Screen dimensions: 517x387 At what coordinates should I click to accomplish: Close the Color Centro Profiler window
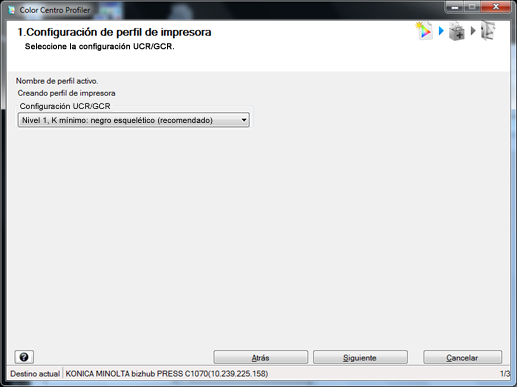(x=496, y=7)
